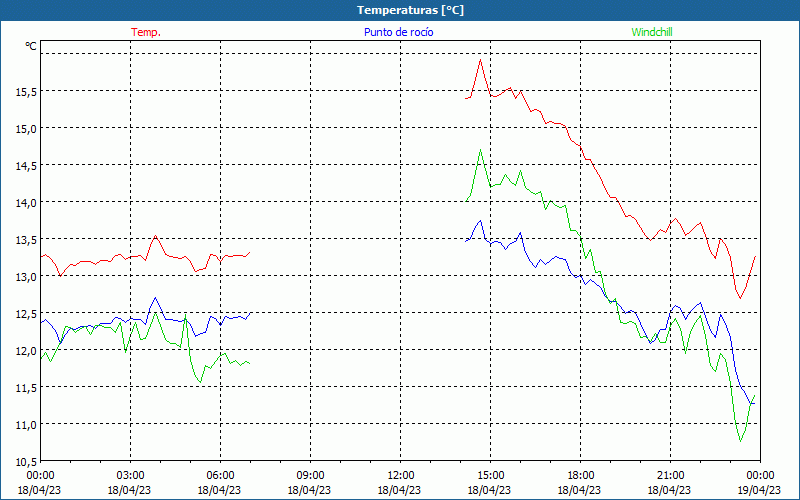Click the 21:00 time axis label
Screen dimensions: 800x500
[x=670, y=476]
